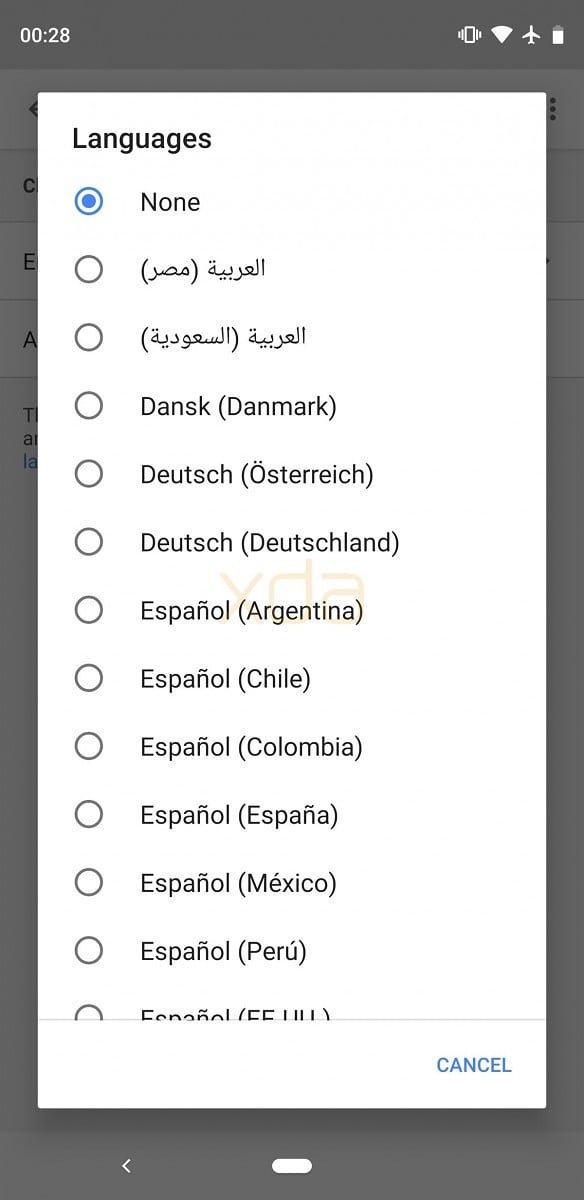Screen dimensions: 584x1200
Task: Select Arabic (Saudi Arabia) second Arabic option
Action: pyautogui.click(x=89, y=337)
